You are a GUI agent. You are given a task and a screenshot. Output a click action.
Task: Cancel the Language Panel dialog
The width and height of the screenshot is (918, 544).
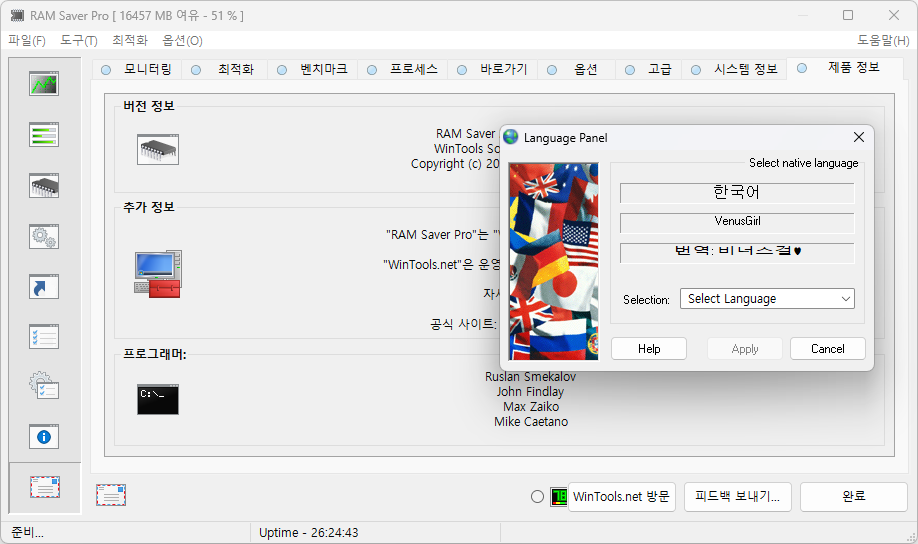pyautogui.click(x=828, y=348)
